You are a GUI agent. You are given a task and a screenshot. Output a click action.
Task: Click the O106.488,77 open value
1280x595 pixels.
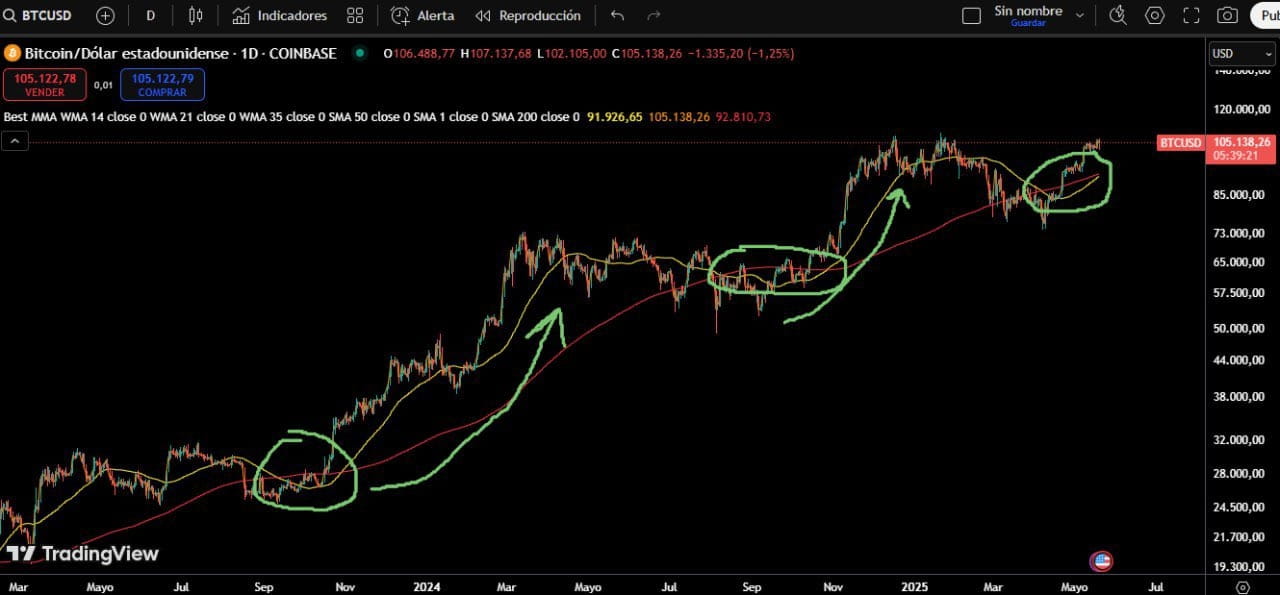point(420,53)
